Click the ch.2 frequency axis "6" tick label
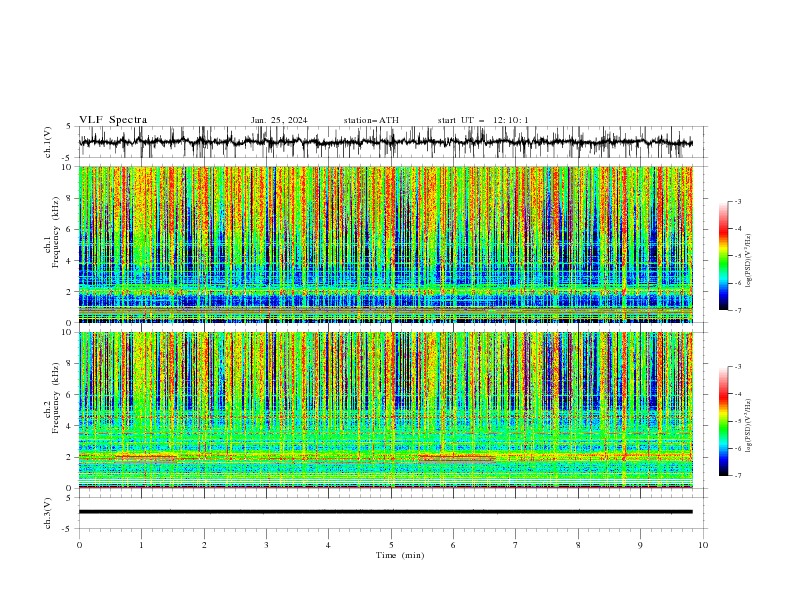This screenshot has height=612, width=792. pyautogui.click(x=71, y=395)
